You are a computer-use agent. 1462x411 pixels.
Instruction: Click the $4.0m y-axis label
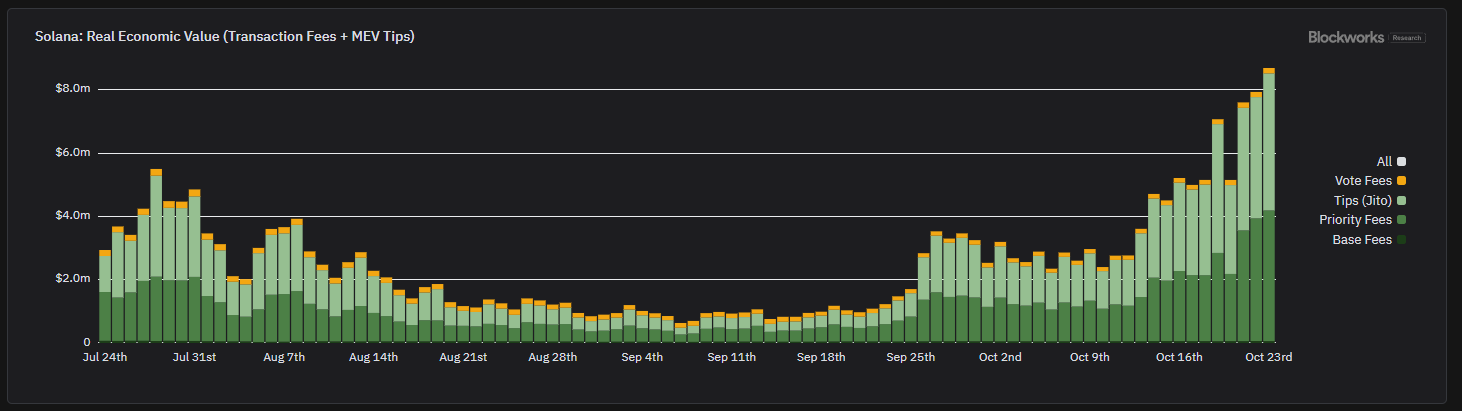click(73, 216)
